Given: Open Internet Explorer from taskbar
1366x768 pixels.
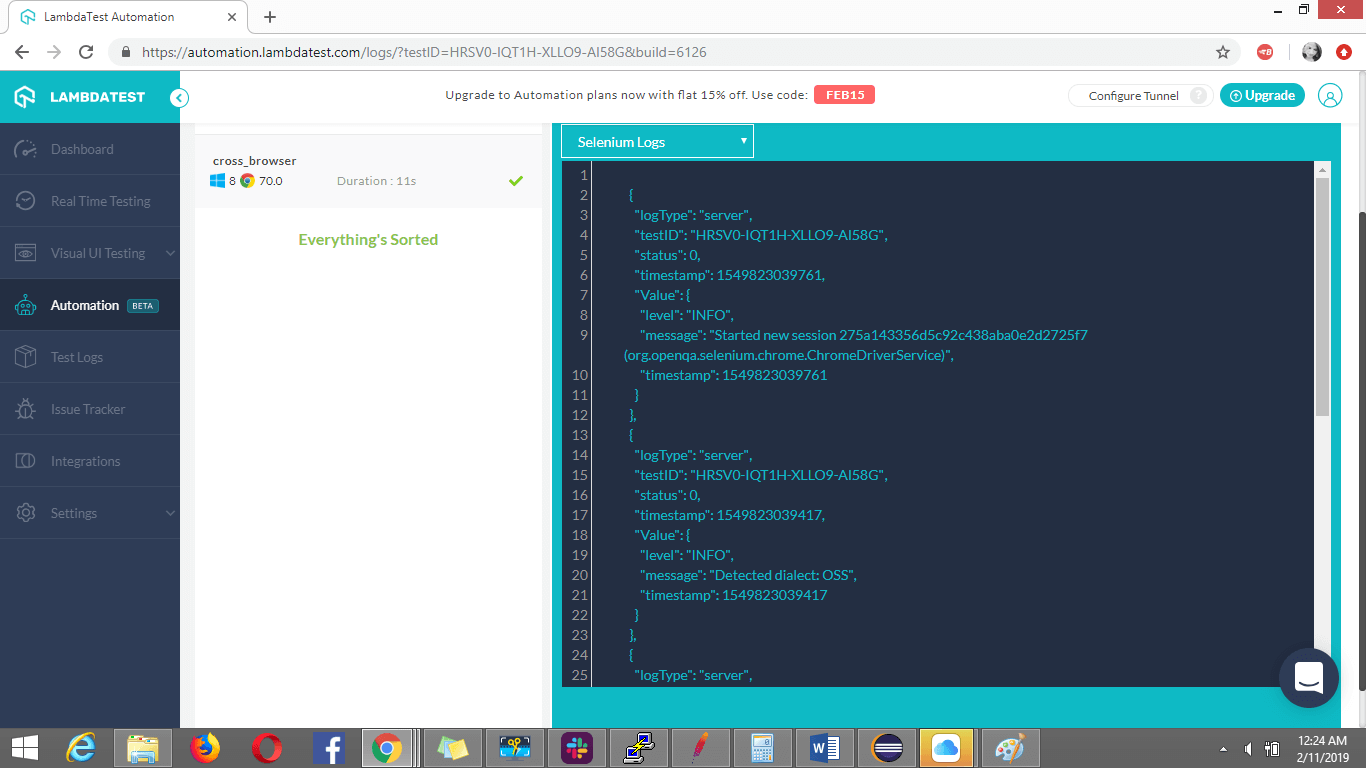Looking at the screenshot, I should pyautogui.click(x=81, y=747).
